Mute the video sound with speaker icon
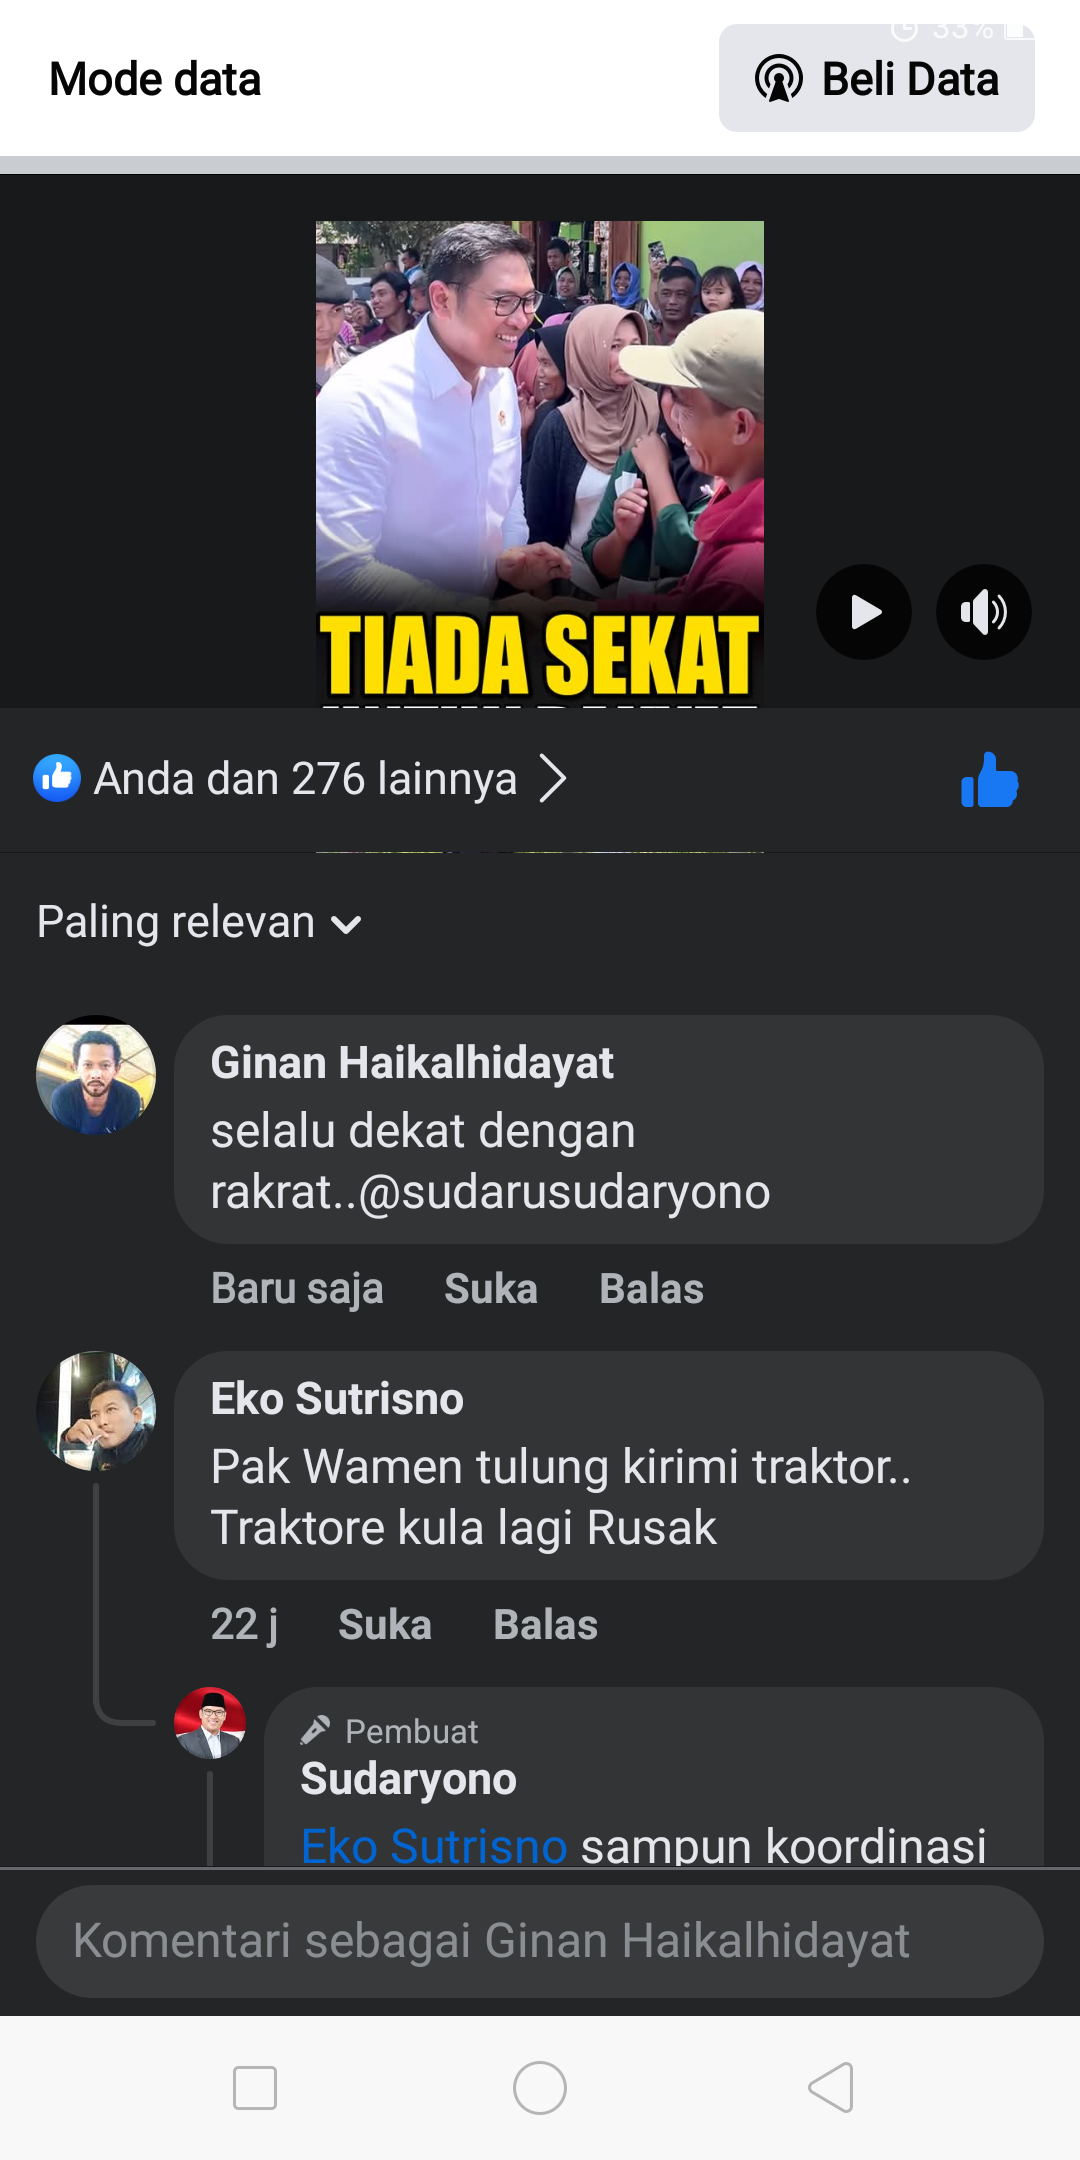Viewport: 1080px width, 2160px height. pyautogui.click(x=984, y=612)
